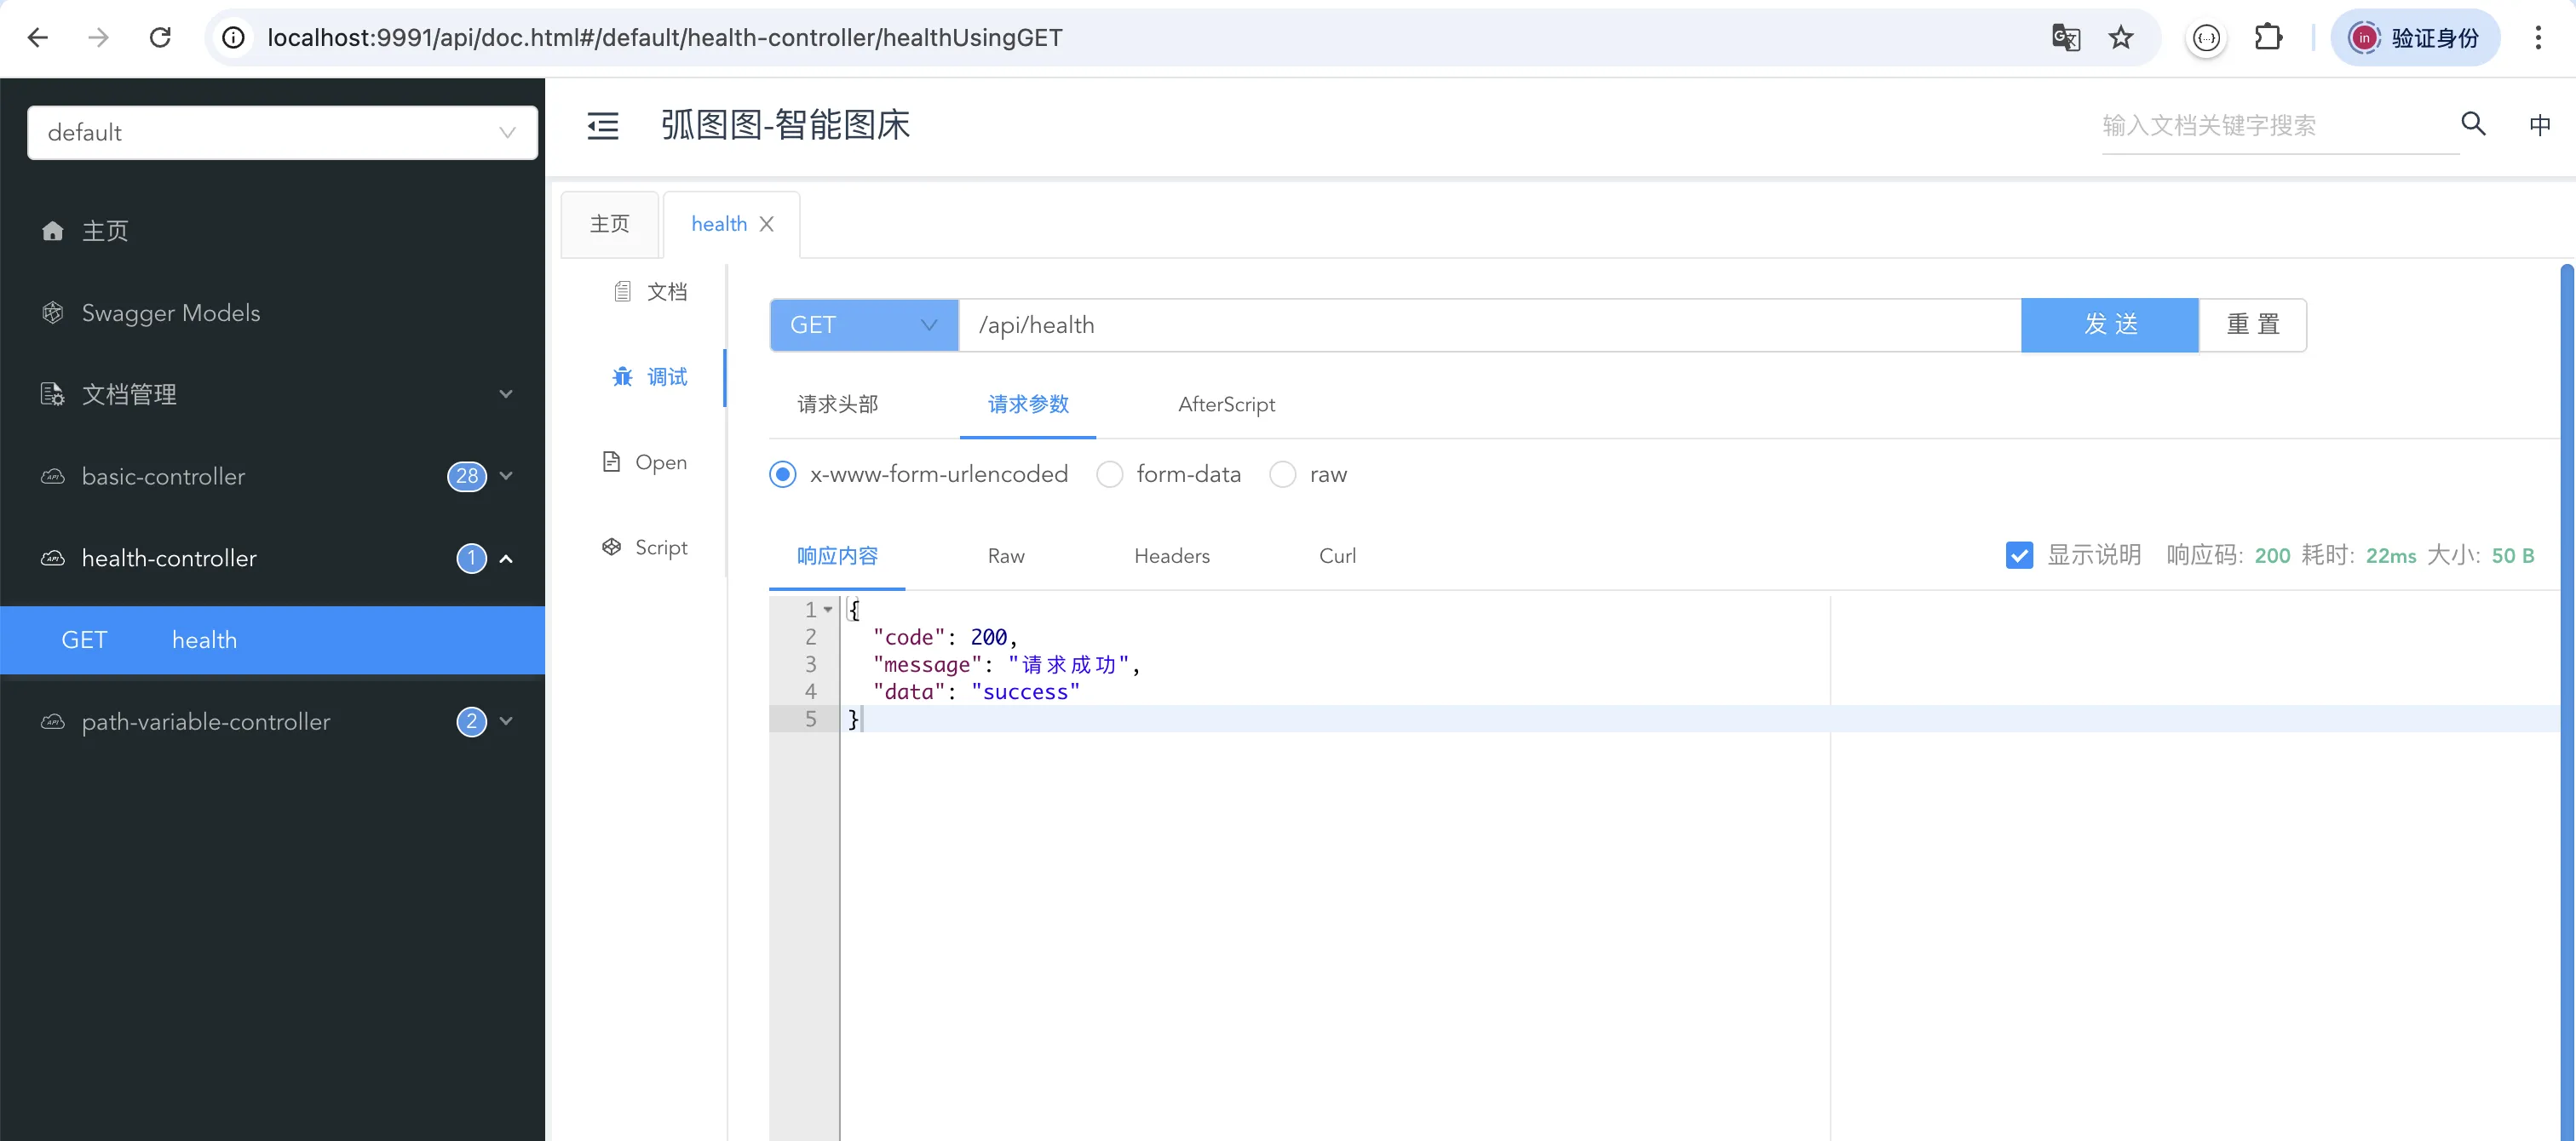The image size is (2576, 1141).
Task: Bookmark page with star icon
Action: pos(2120,38)
